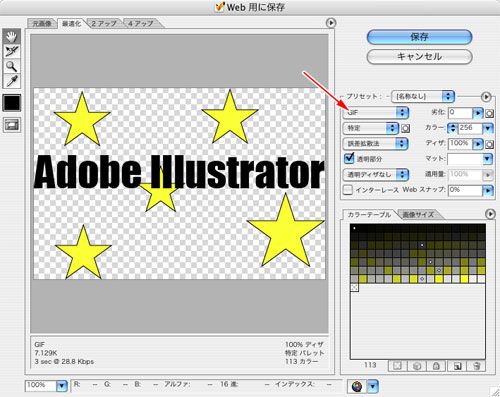Screen dimensions: 500x397
Task: Open the 特定 color reduction dropdown
Action: tap(371, 128)
